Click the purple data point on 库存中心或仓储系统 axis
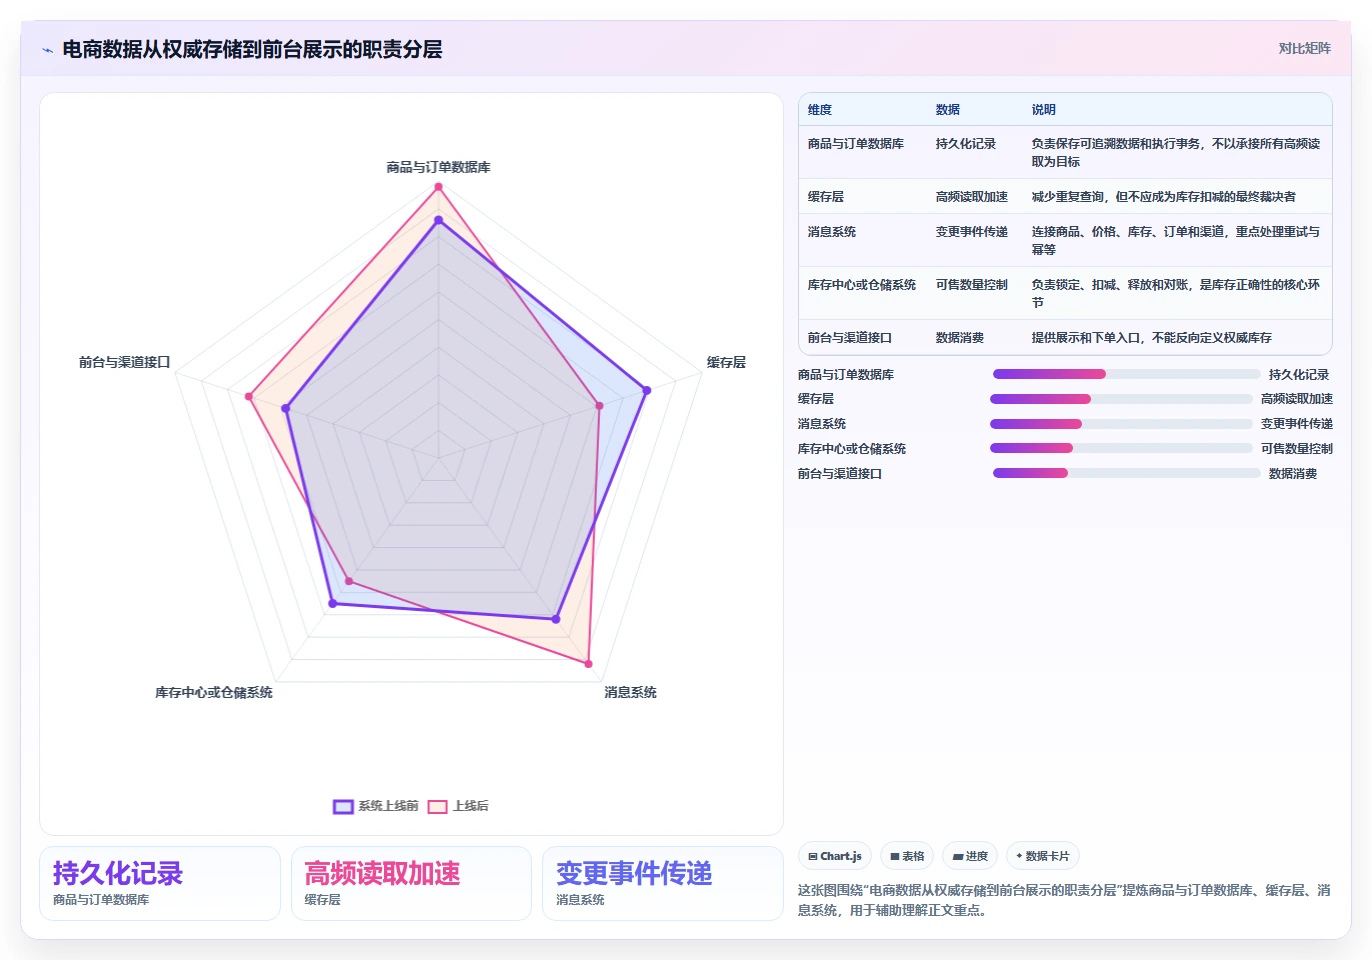Viewport: 1372px width, 960px height. 333,603
